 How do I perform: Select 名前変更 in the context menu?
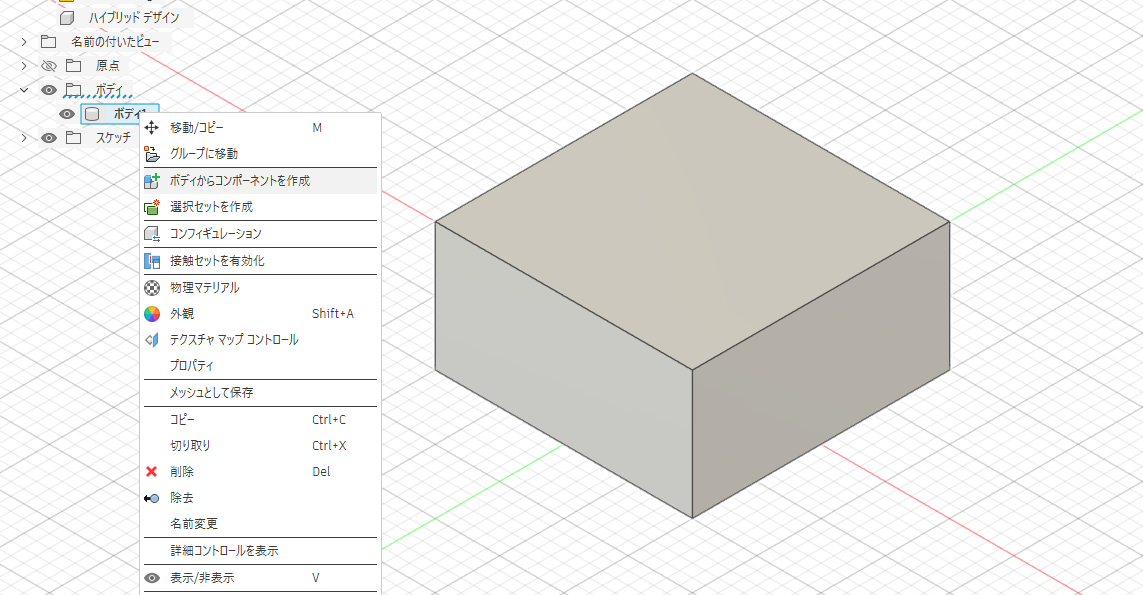194,524
